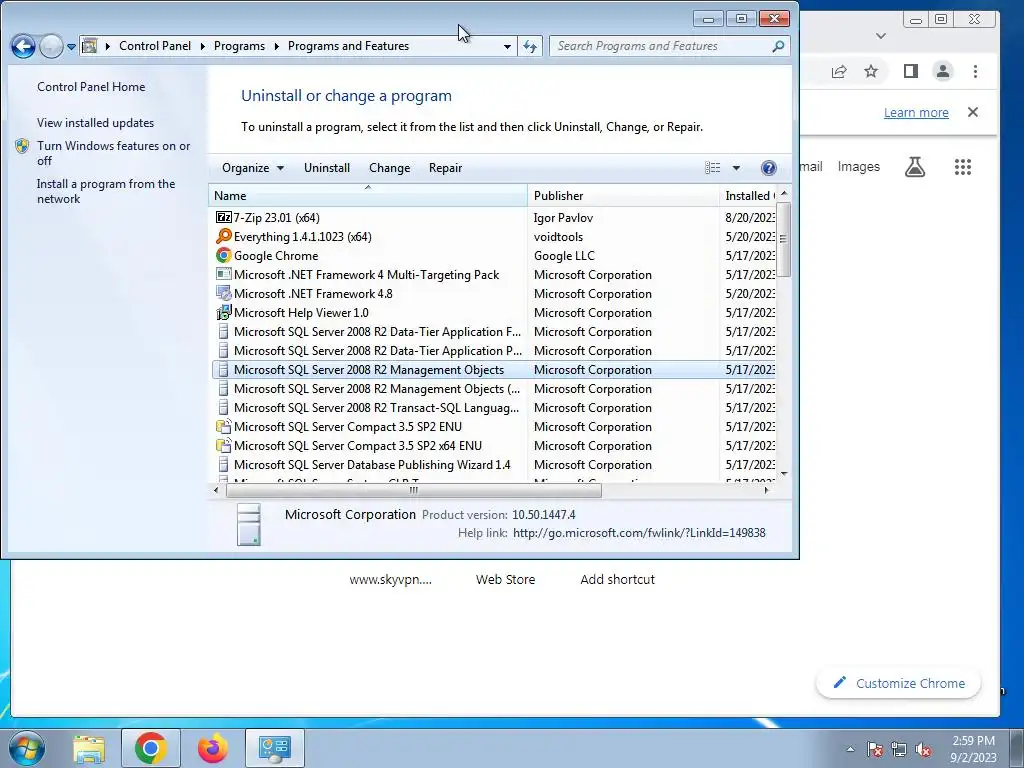
Task: Click the Change toolbar command
Action: [x=389, y=168]
